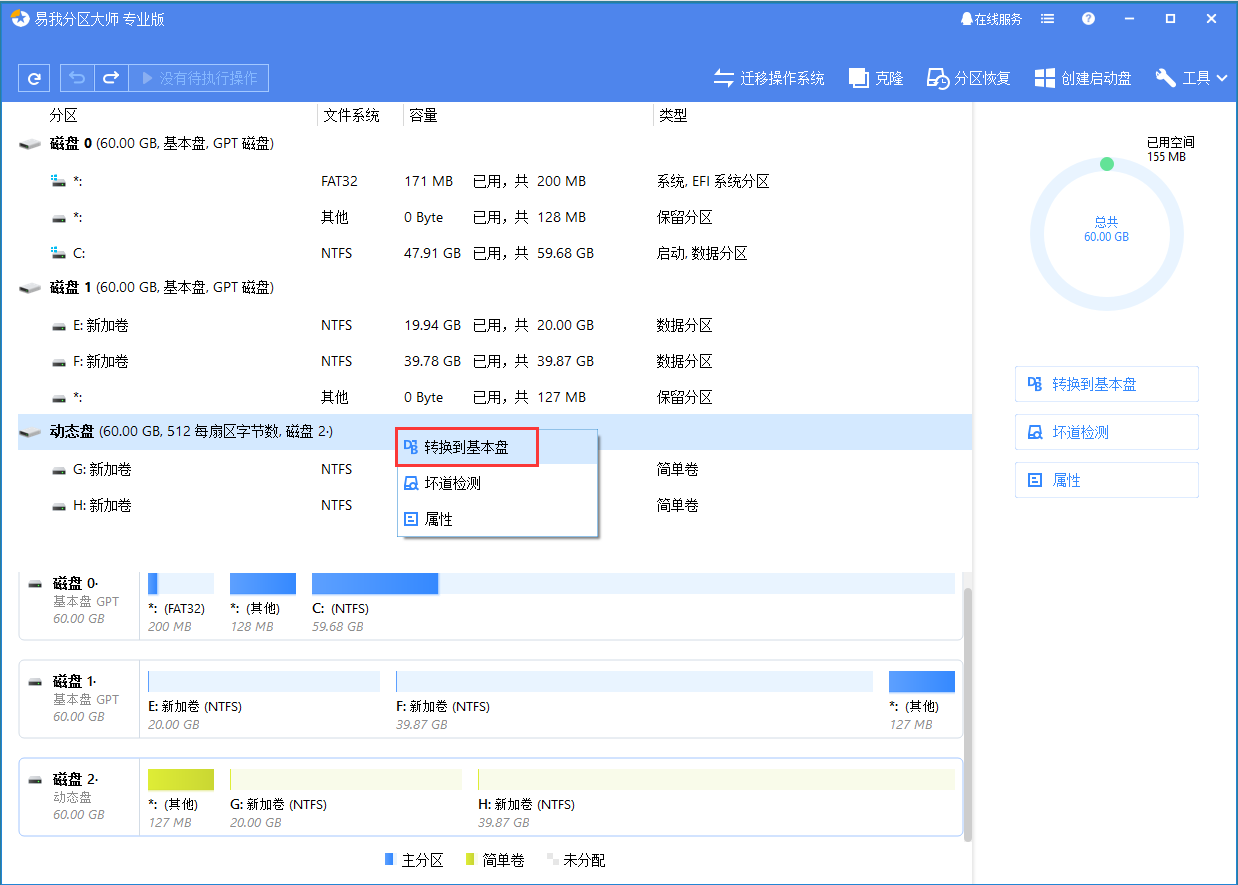Click the refresh icon in toolbar
Screen dimensions: 1238x885
34,78
